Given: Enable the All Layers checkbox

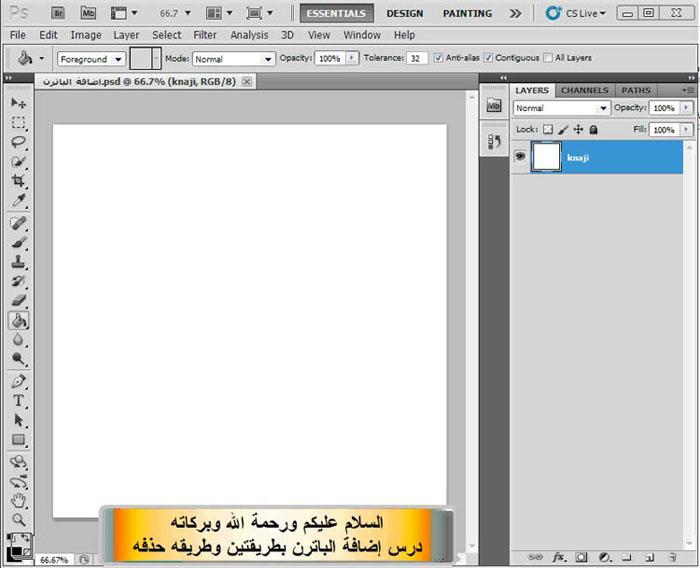Looking at the screenshot, I should point(548,58).
